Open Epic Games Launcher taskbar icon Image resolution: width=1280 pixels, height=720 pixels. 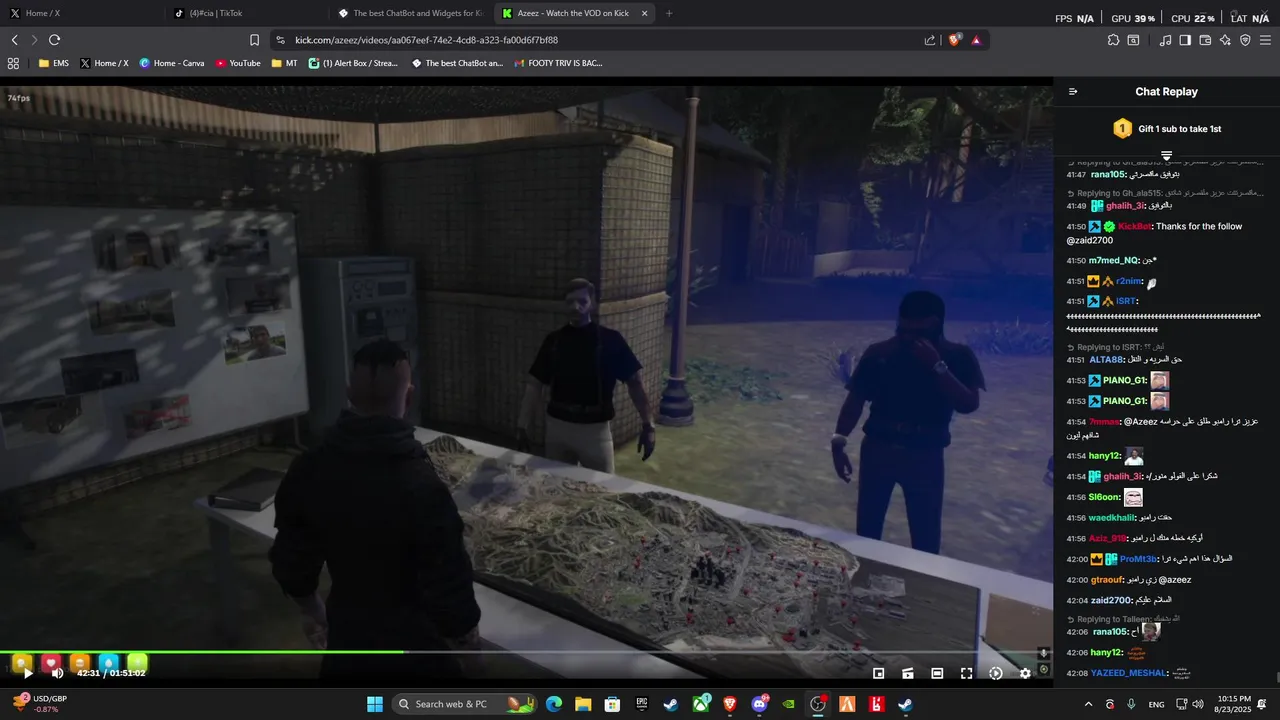[642, 704]
